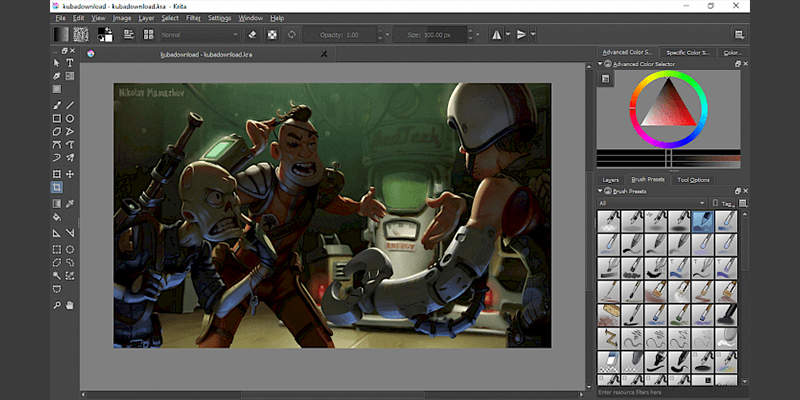Screen dimensions: 800x400
Task: Click the foreground/background color swatches
Action: [x=105, y=35]
